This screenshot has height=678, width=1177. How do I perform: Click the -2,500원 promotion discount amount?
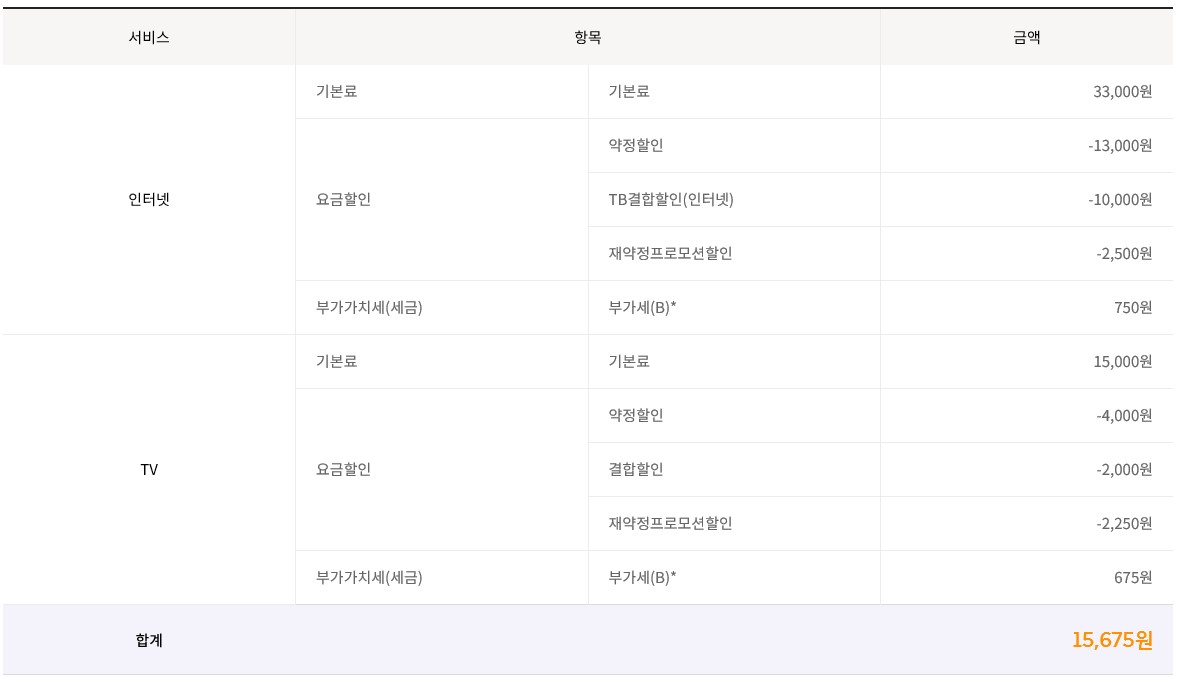tap(1124, 253)
